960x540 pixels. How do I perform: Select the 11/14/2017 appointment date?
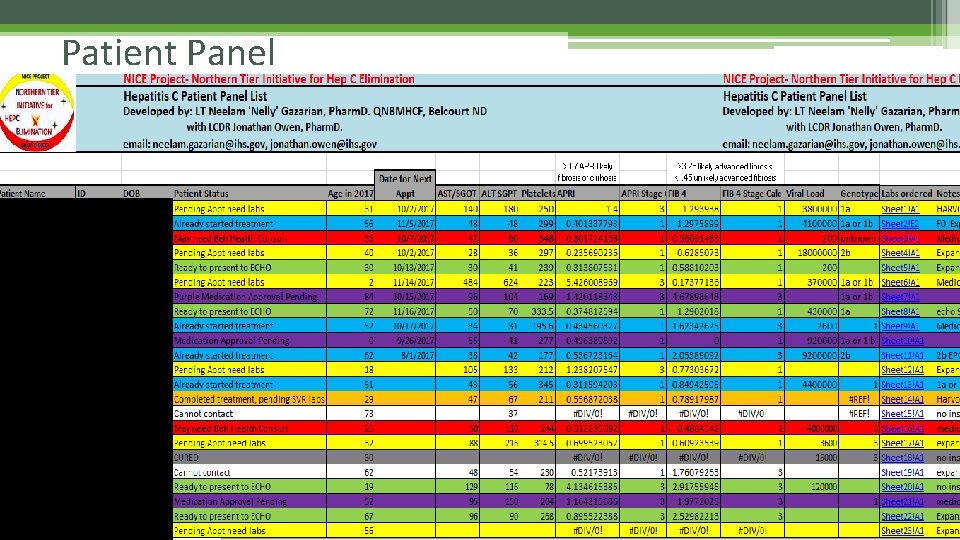pyautogui.click(x=405, y=282)
